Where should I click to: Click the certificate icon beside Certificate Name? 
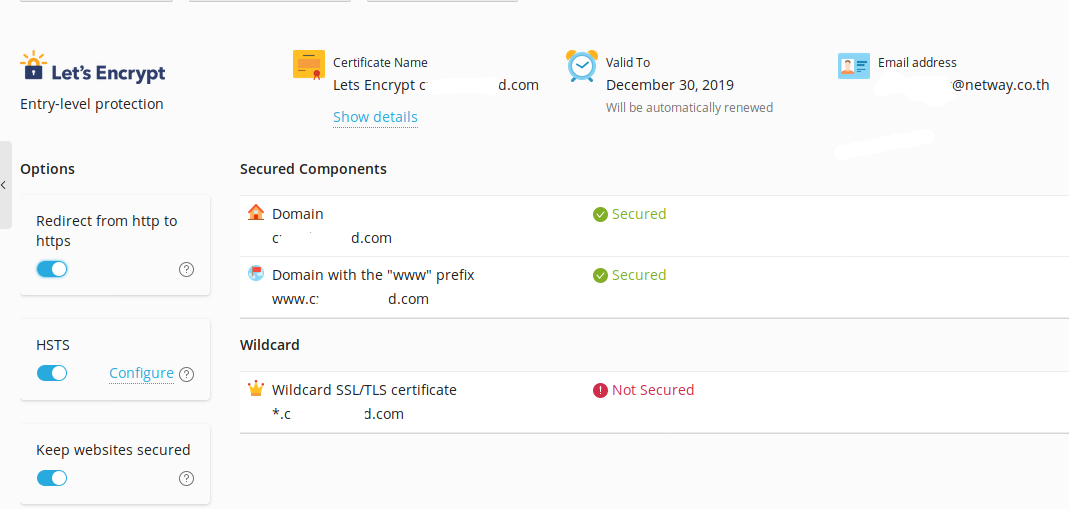point(309,64)
